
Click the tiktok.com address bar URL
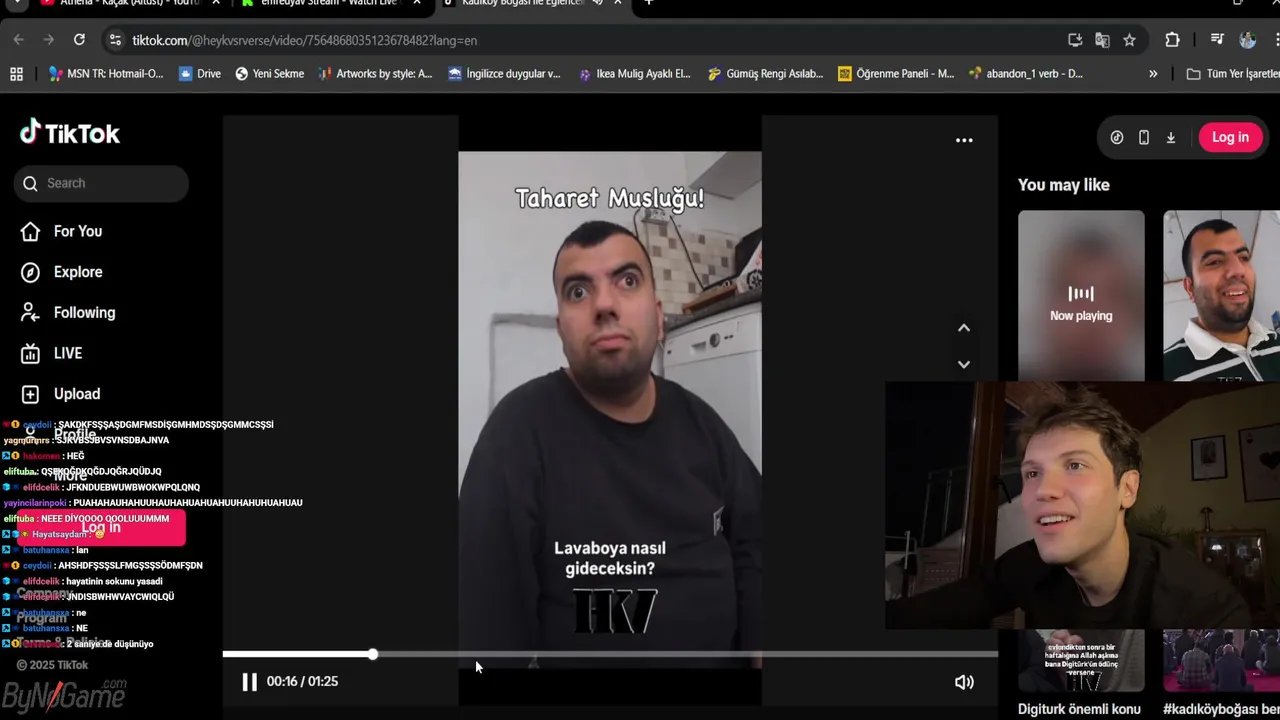(x=304, y=41)
